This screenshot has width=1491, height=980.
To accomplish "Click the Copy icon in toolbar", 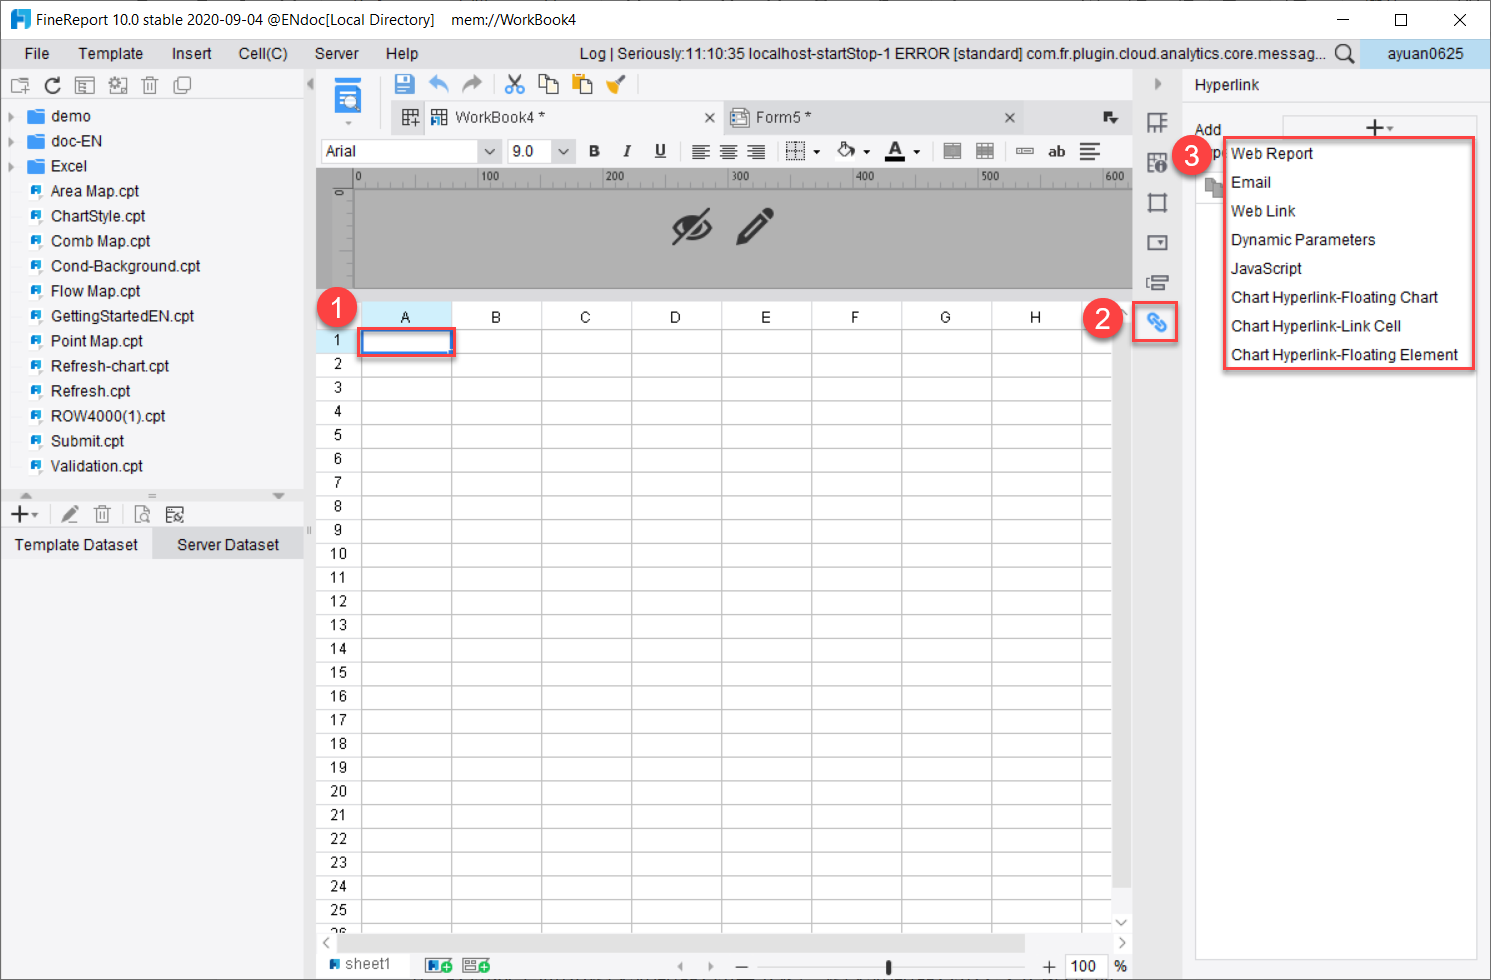I will (548, 84).
